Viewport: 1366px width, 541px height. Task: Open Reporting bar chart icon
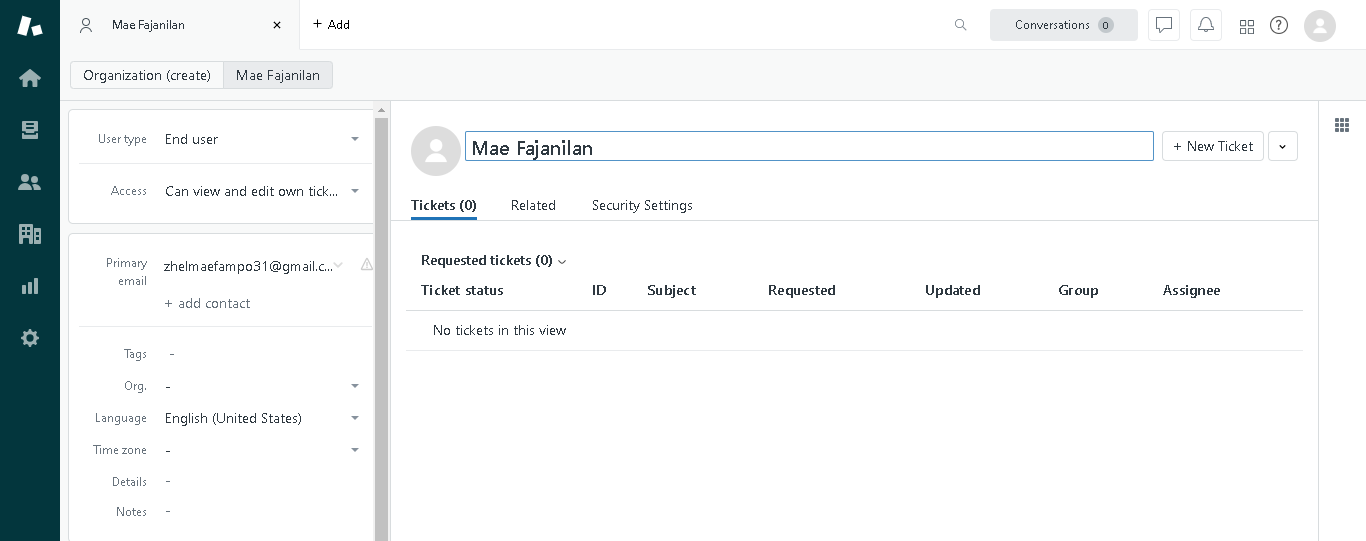click(x=30, y=286)
